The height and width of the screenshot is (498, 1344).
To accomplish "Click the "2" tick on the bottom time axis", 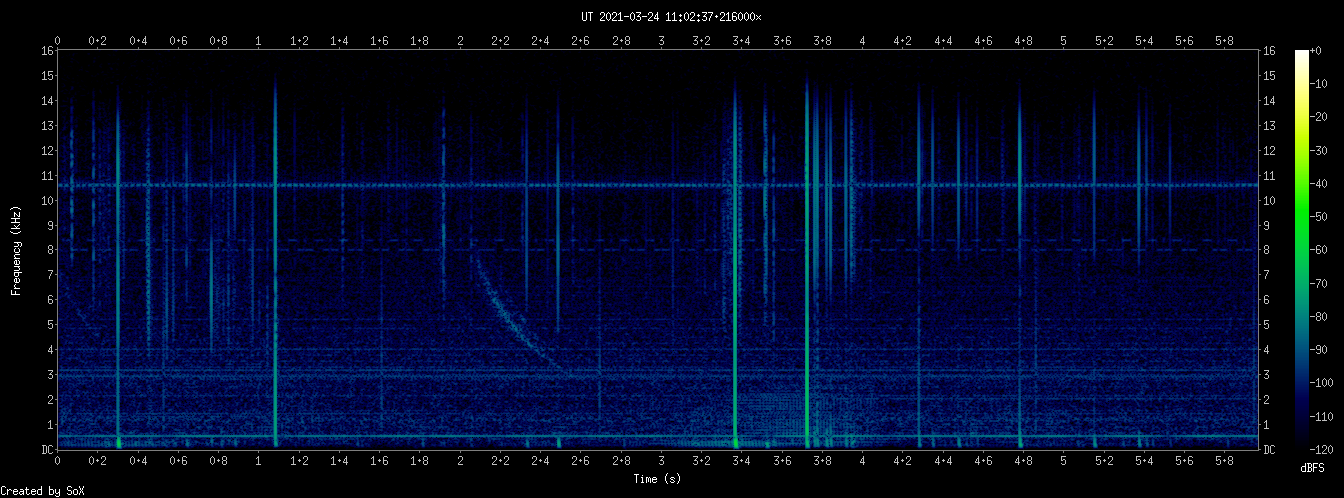I will (x=460, y=461).
